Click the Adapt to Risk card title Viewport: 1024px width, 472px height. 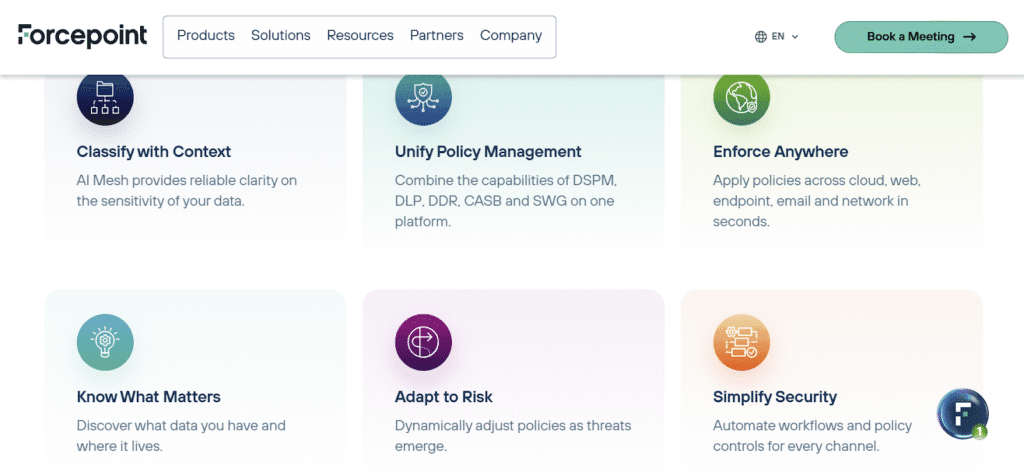click(x=444, y=397)
